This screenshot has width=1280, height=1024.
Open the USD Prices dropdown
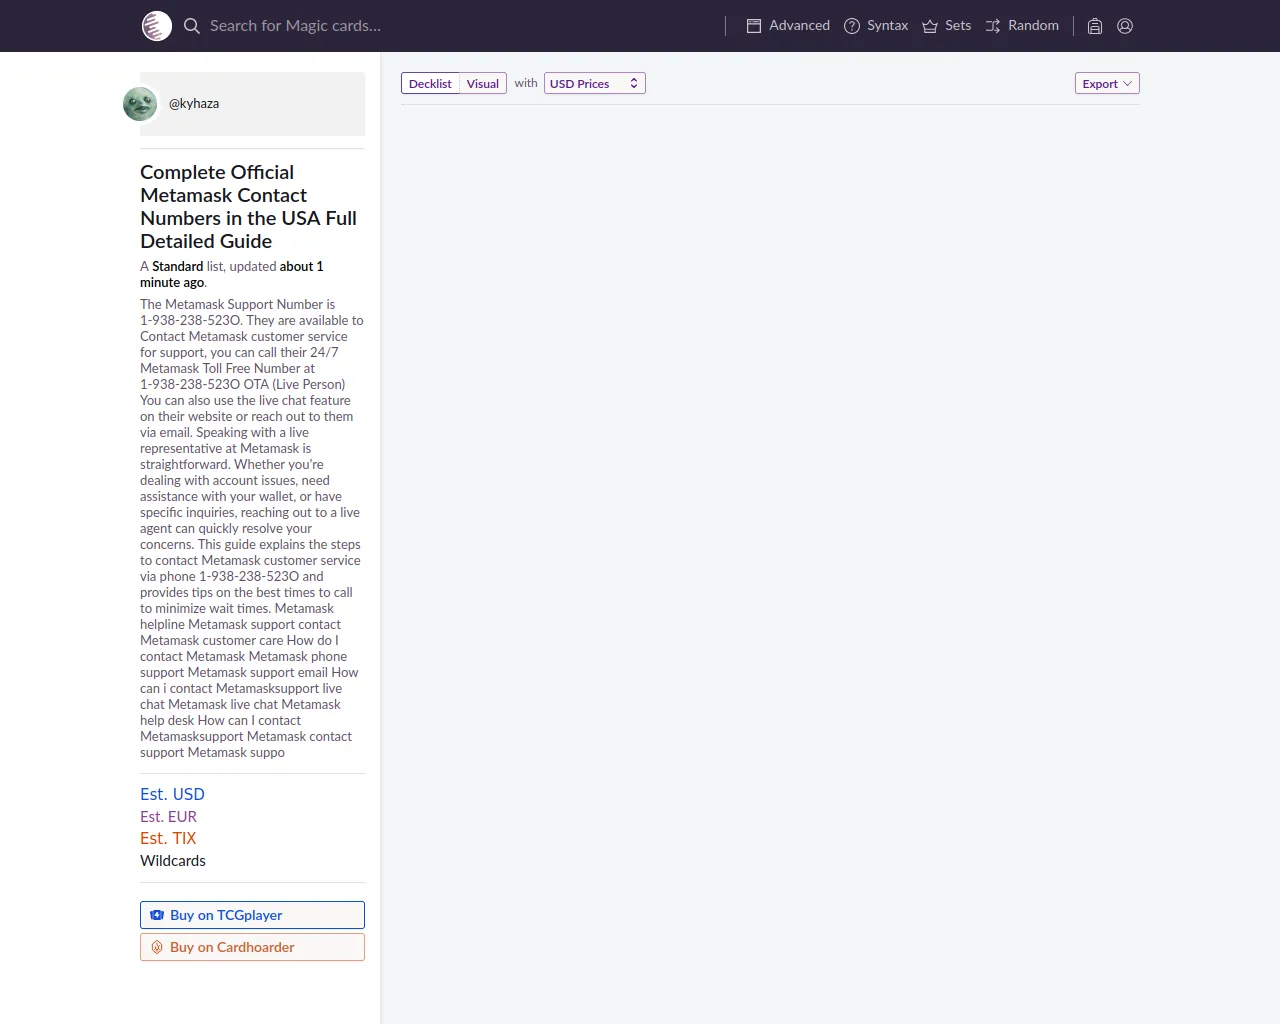595,84
